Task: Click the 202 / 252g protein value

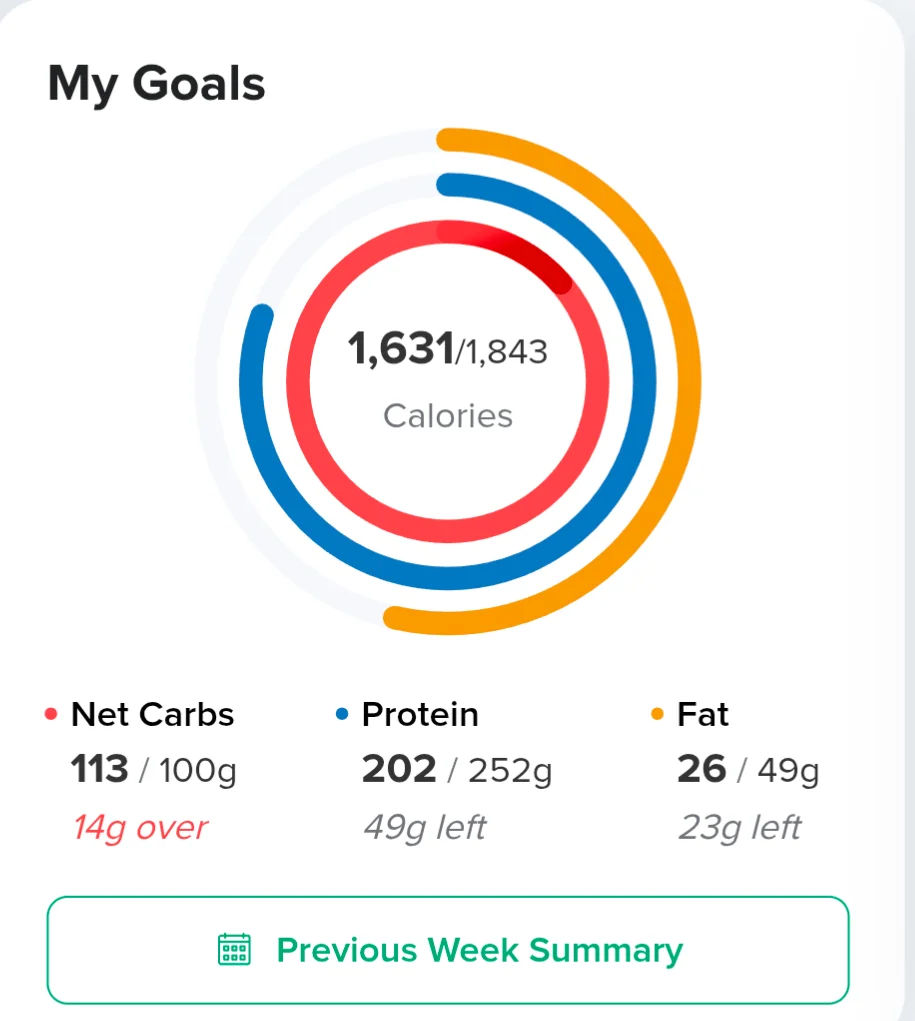Action: pos(457,770)
